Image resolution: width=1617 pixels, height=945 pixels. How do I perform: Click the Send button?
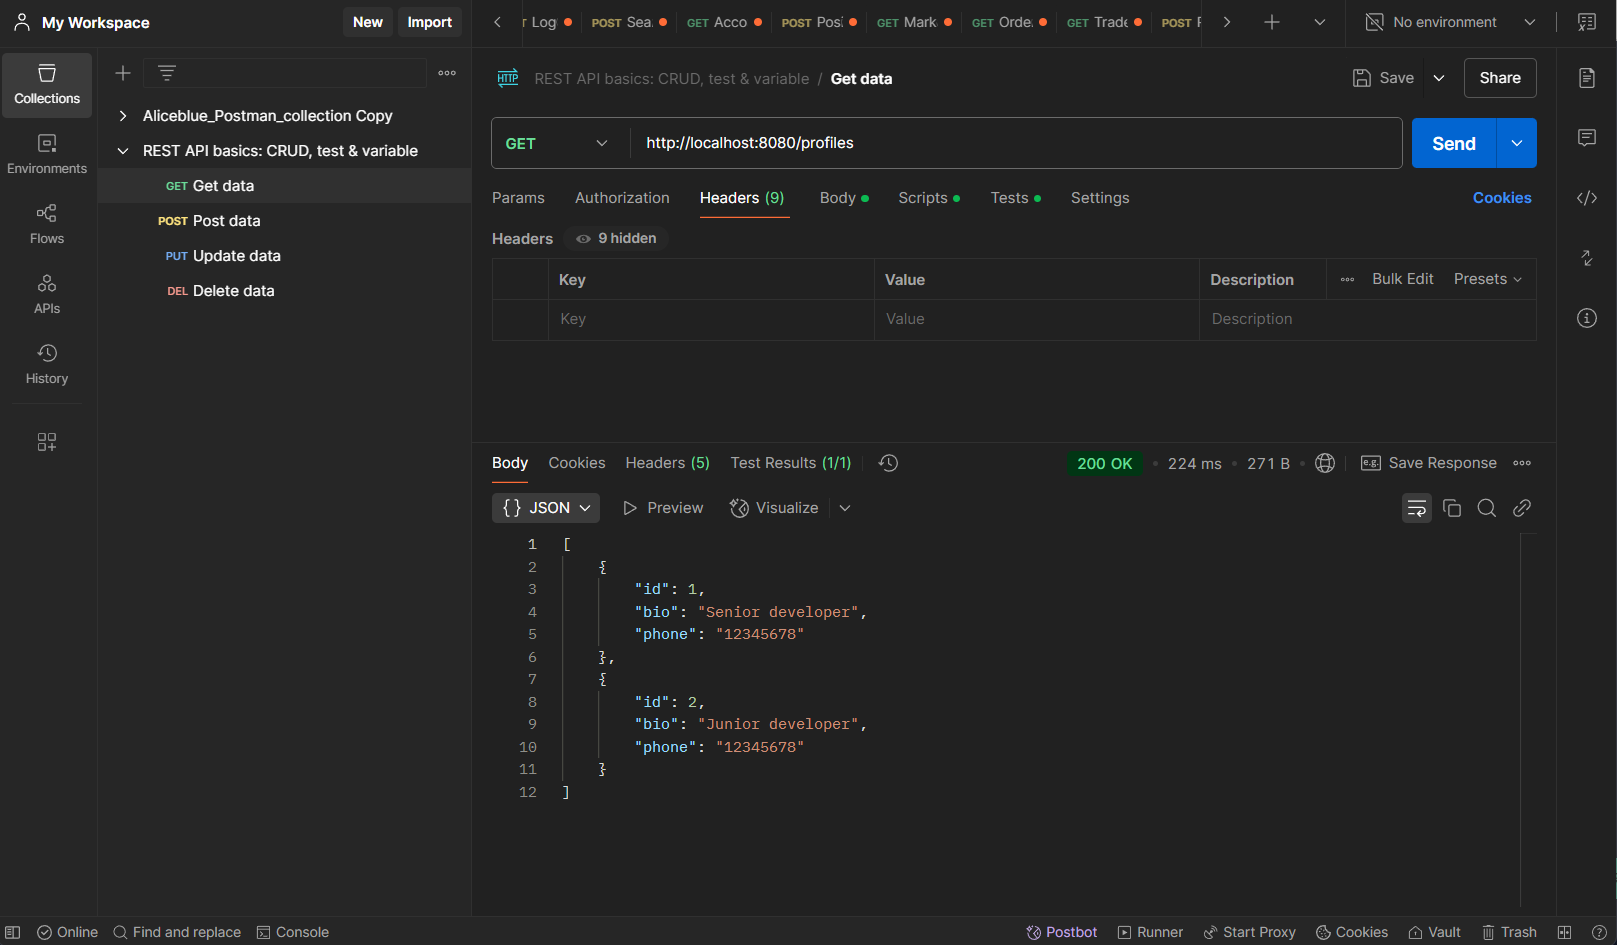pos(1454,143)
